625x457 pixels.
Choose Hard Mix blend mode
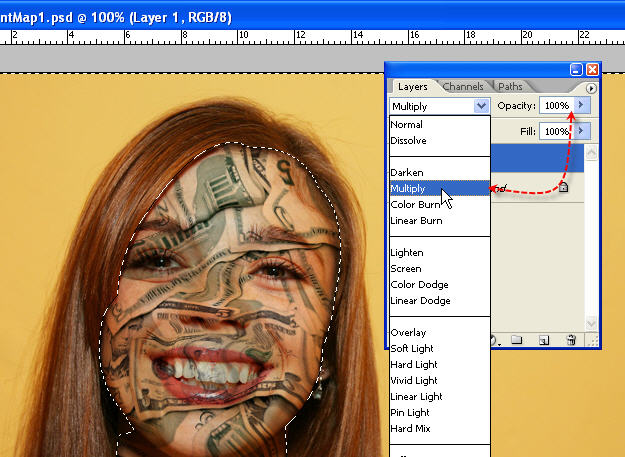(x=440, y=428)
